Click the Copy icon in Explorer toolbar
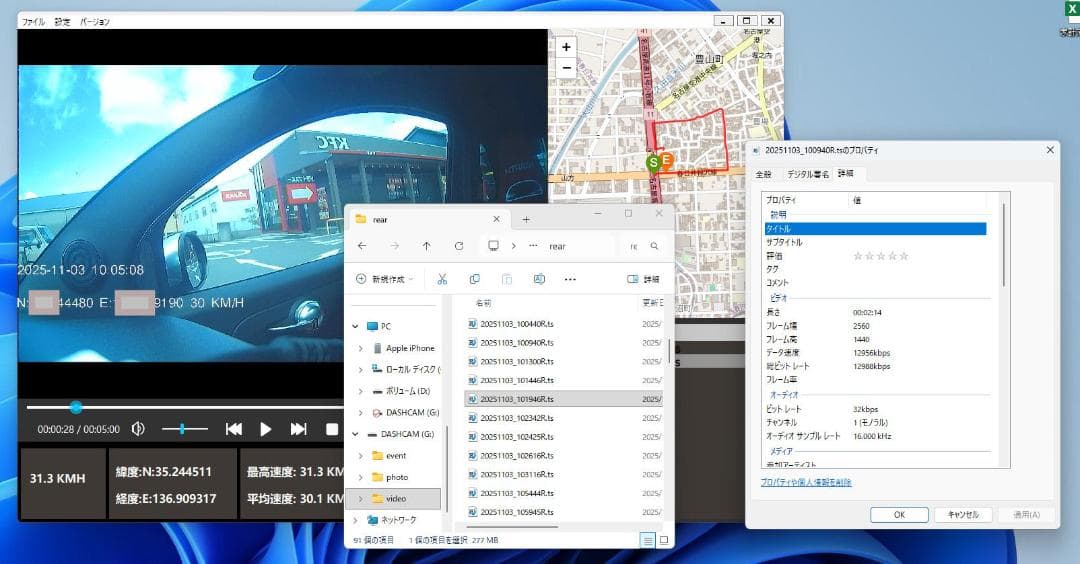Screen dimensions: 1080x564 point(475,279)
